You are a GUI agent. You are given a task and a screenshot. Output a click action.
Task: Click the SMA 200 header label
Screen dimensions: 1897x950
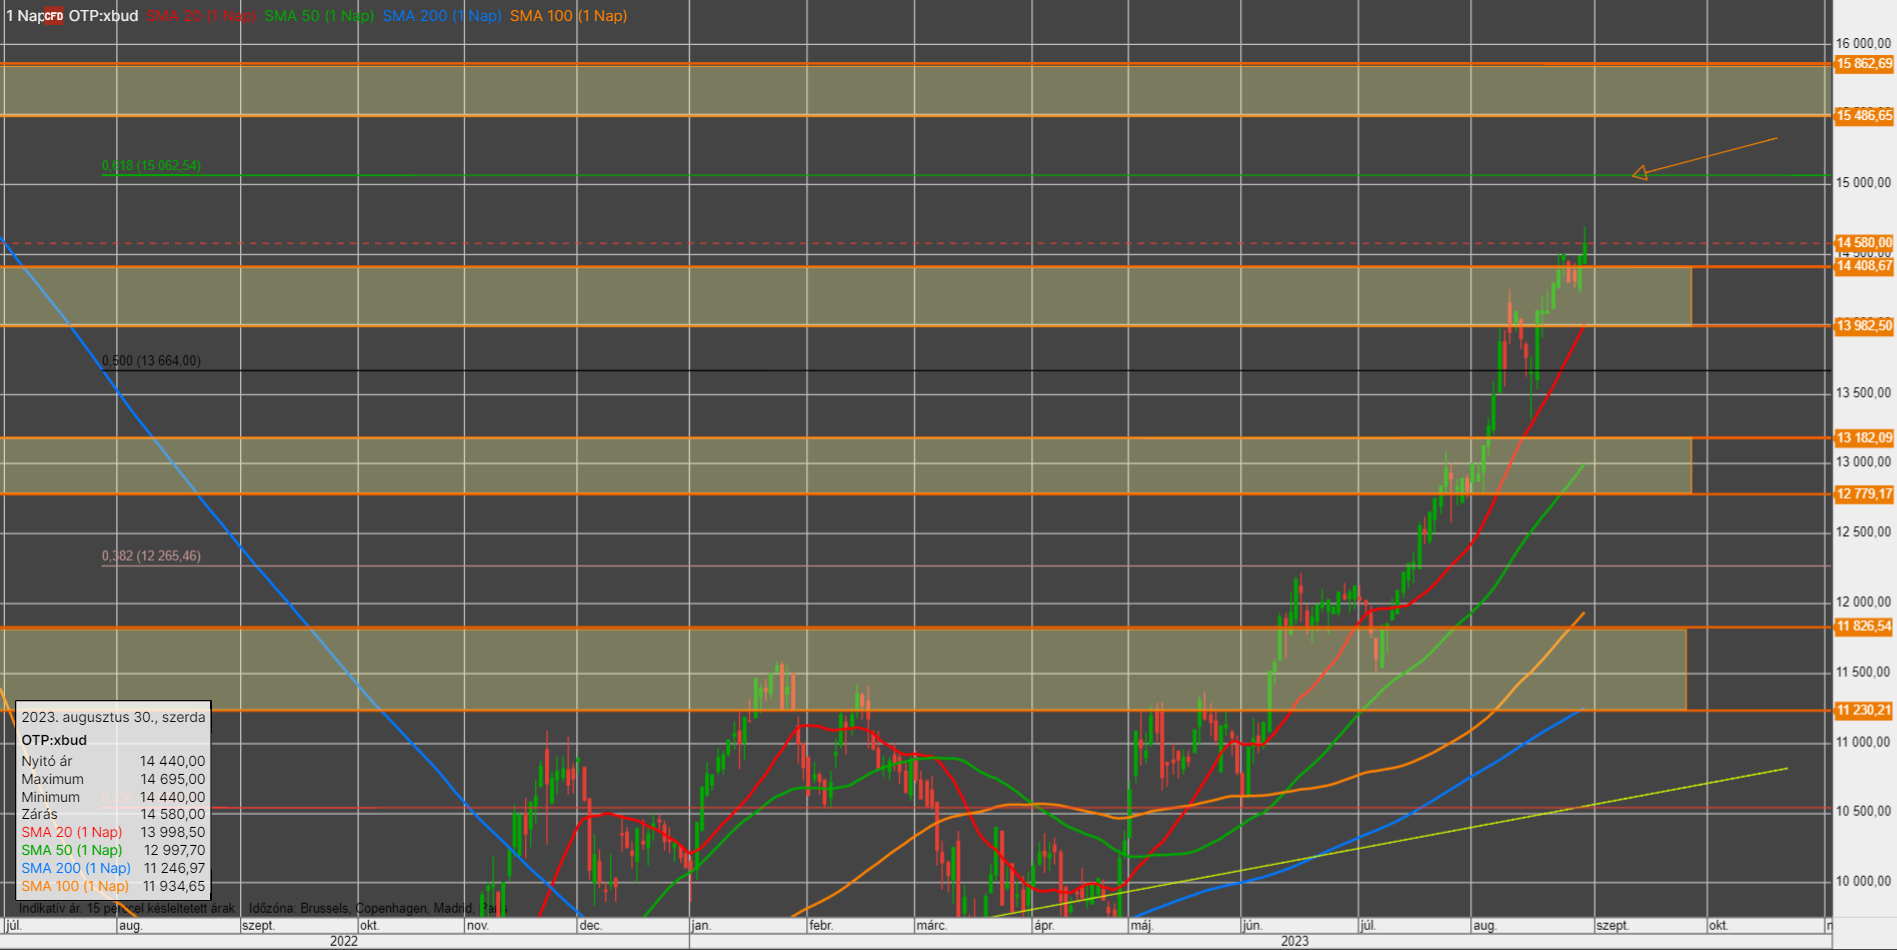(441, 16)
